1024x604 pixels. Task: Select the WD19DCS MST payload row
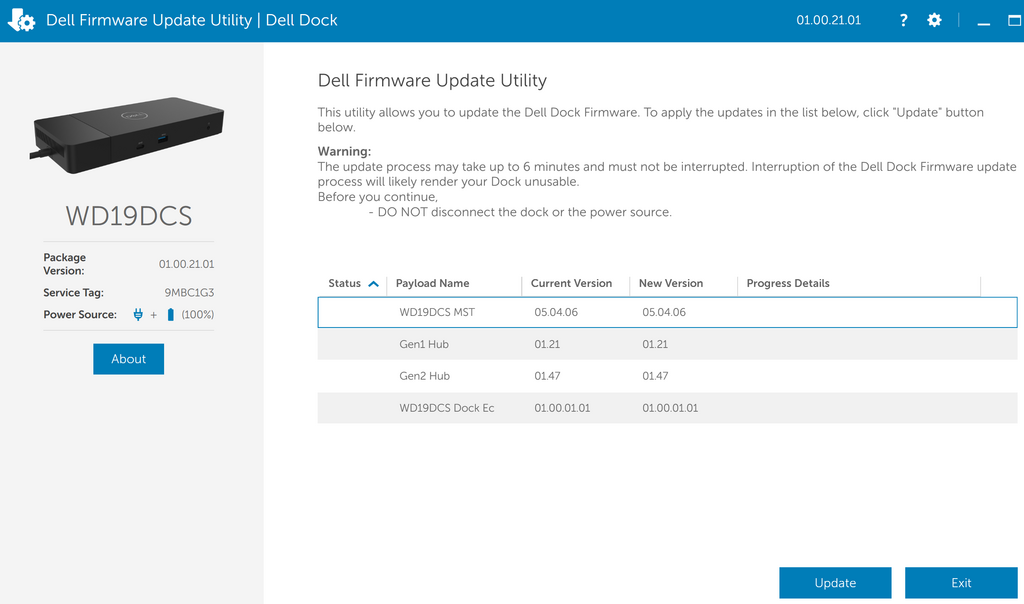[667, 312]
